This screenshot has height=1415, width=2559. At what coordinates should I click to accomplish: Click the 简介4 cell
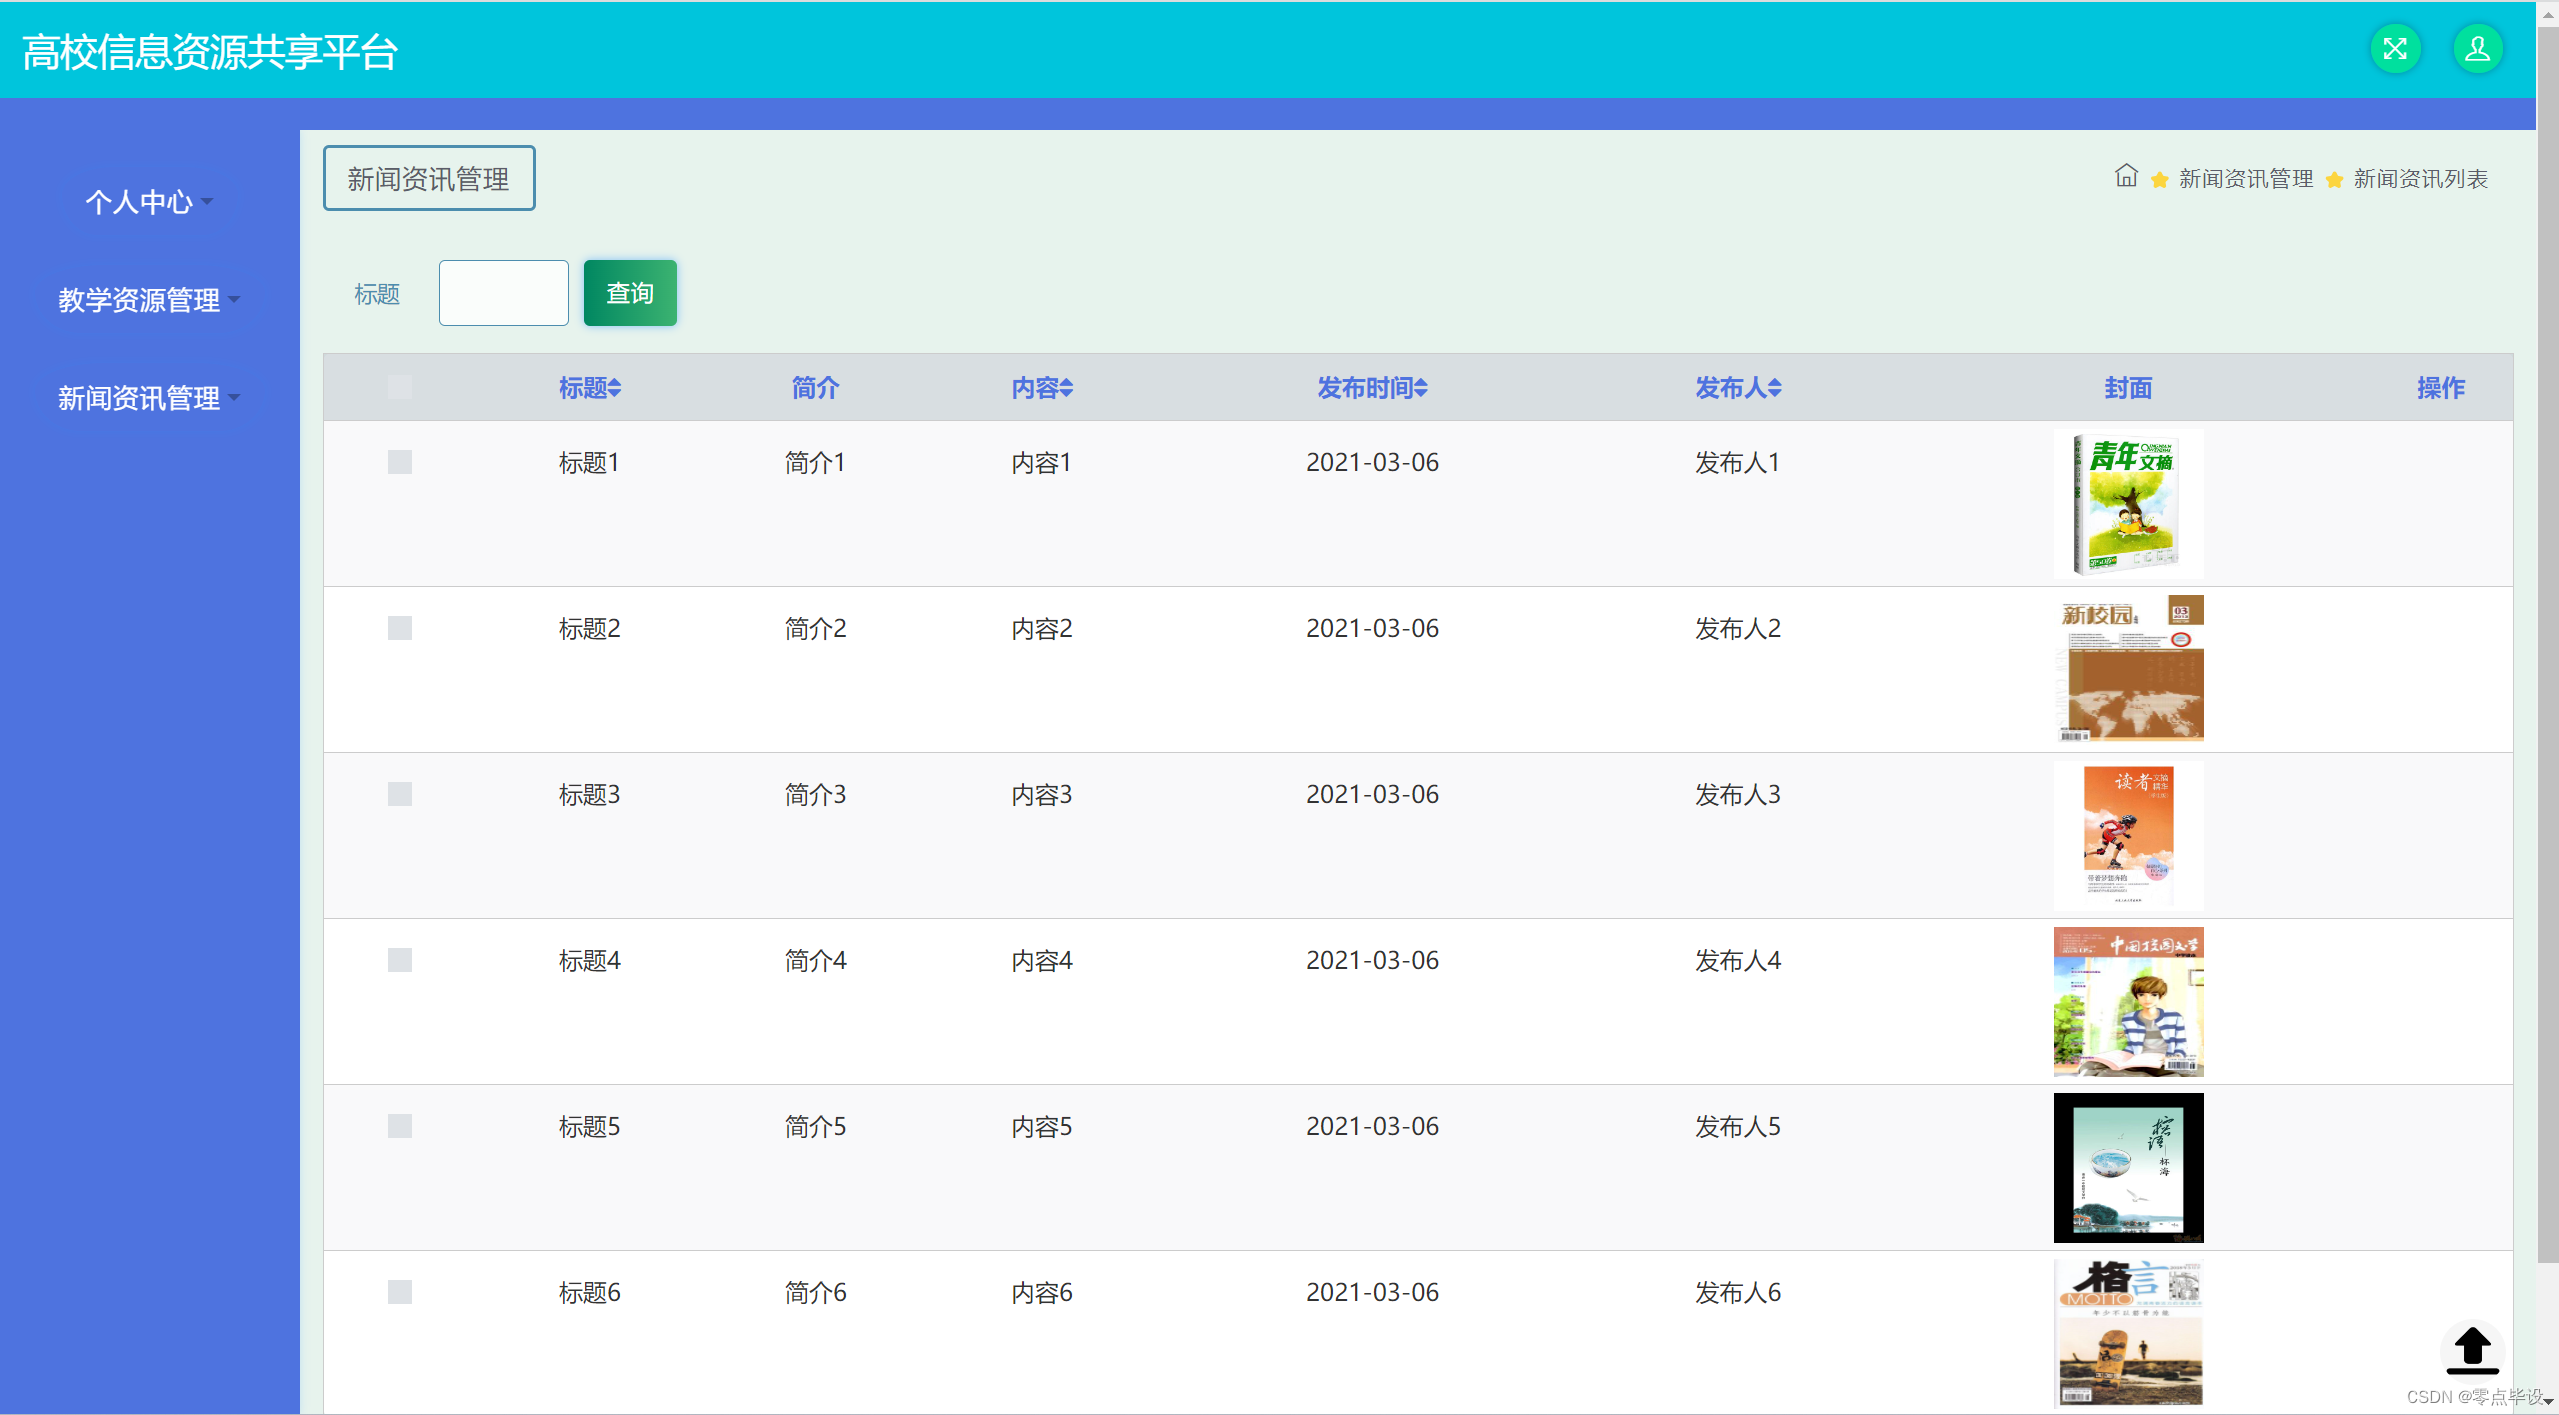click(815, 961)
